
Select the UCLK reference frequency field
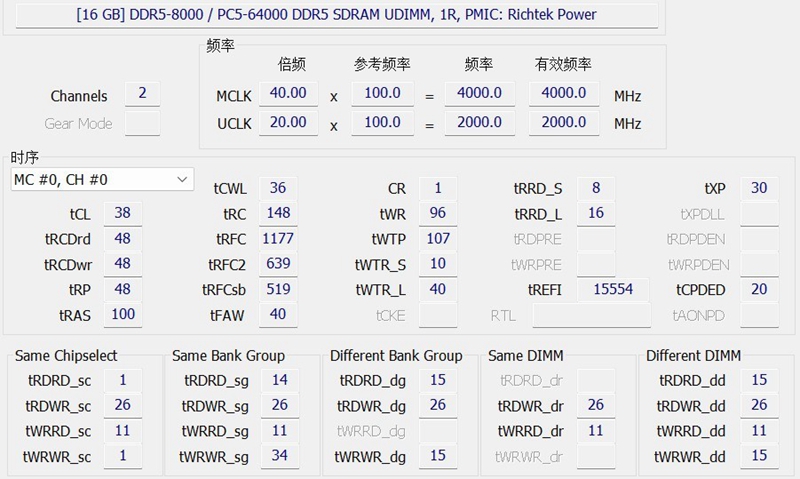point(382,124)
